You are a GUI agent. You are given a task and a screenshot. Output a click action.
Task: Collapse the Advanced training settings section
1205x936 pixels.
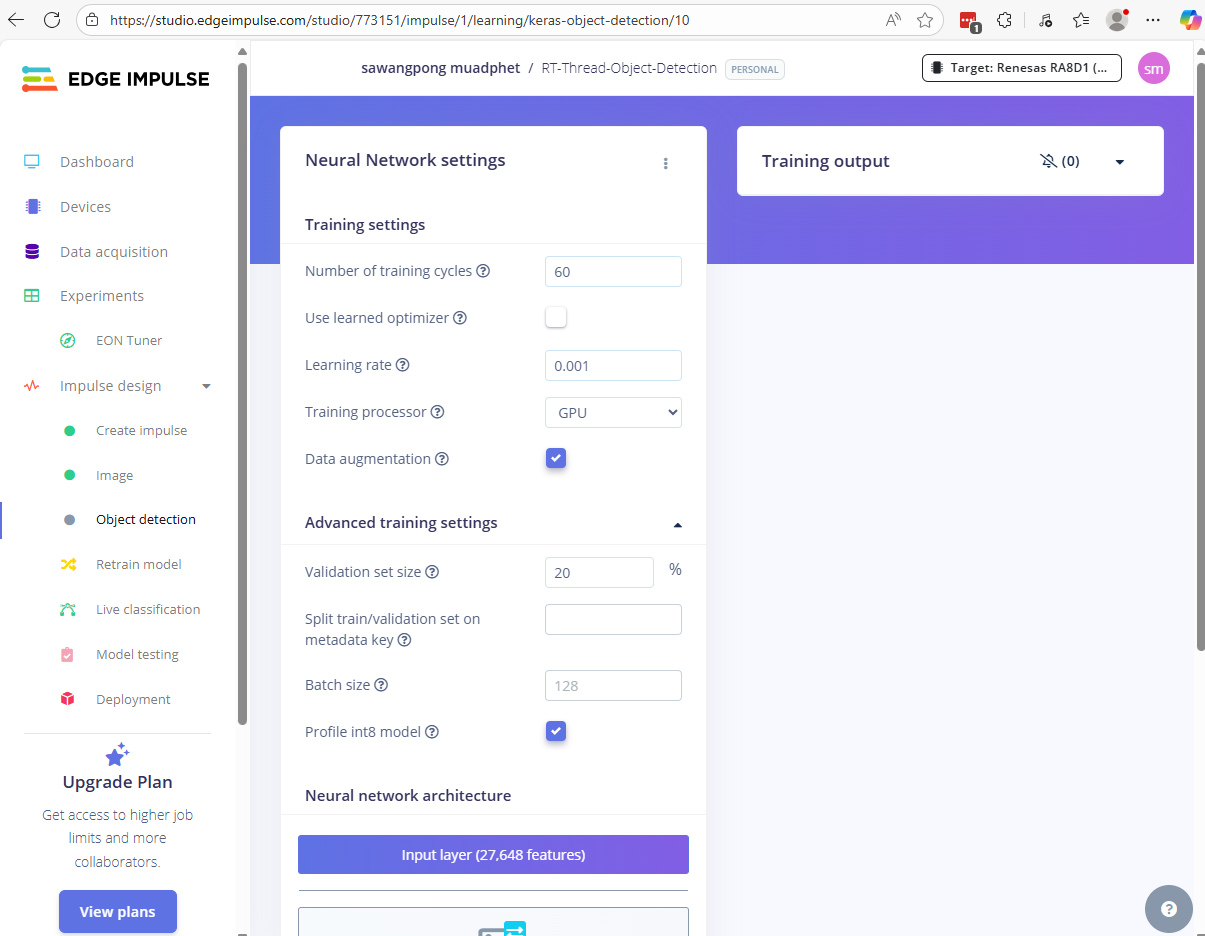677,524
